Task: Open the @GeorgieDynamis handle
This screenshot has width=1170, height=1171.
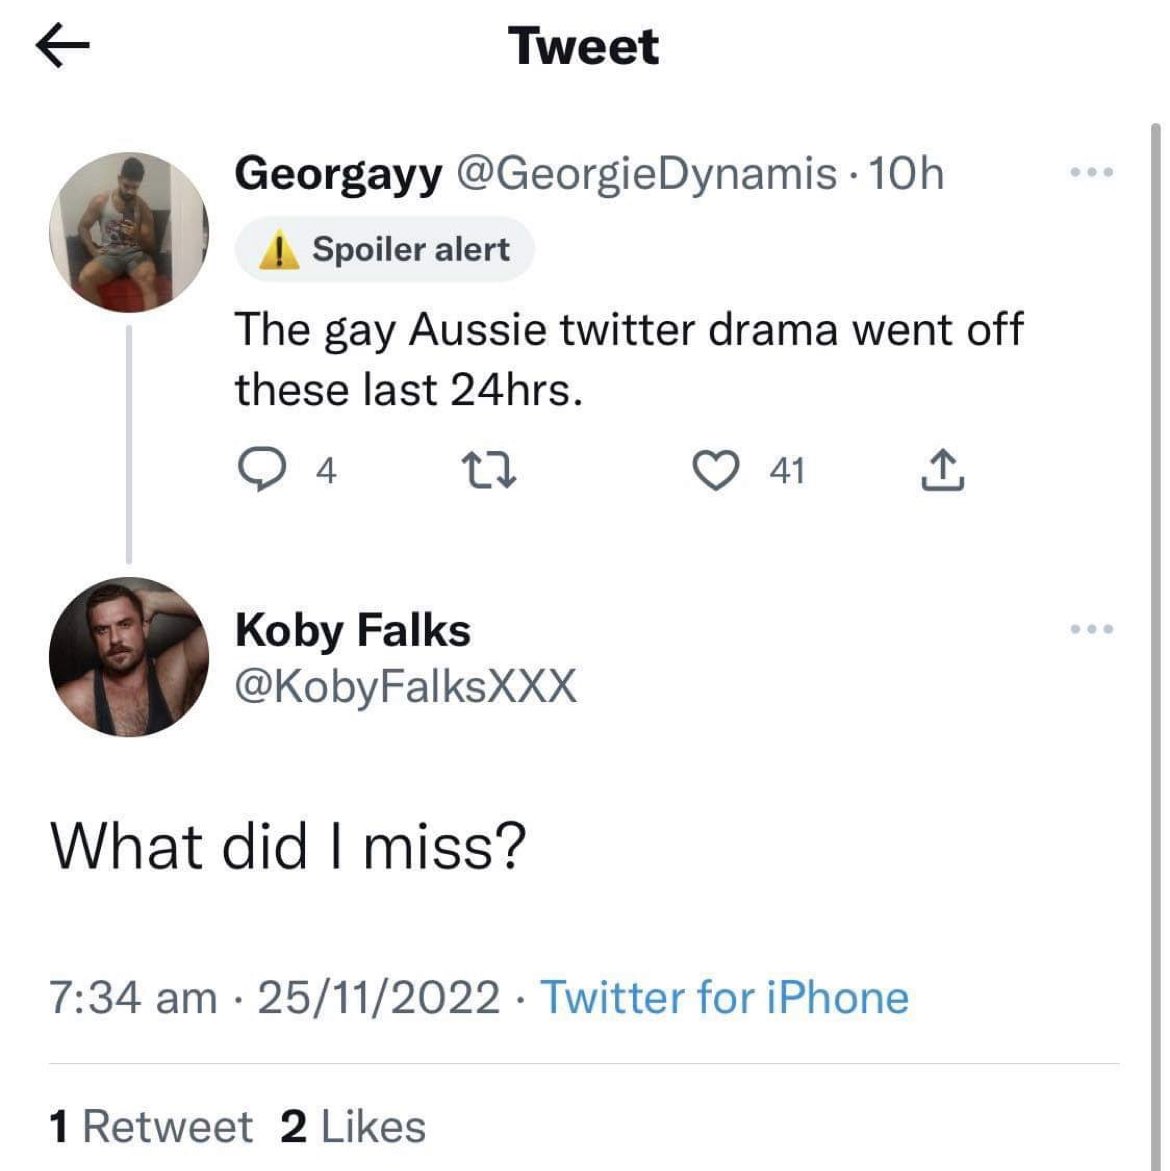Action: point(647,175)
